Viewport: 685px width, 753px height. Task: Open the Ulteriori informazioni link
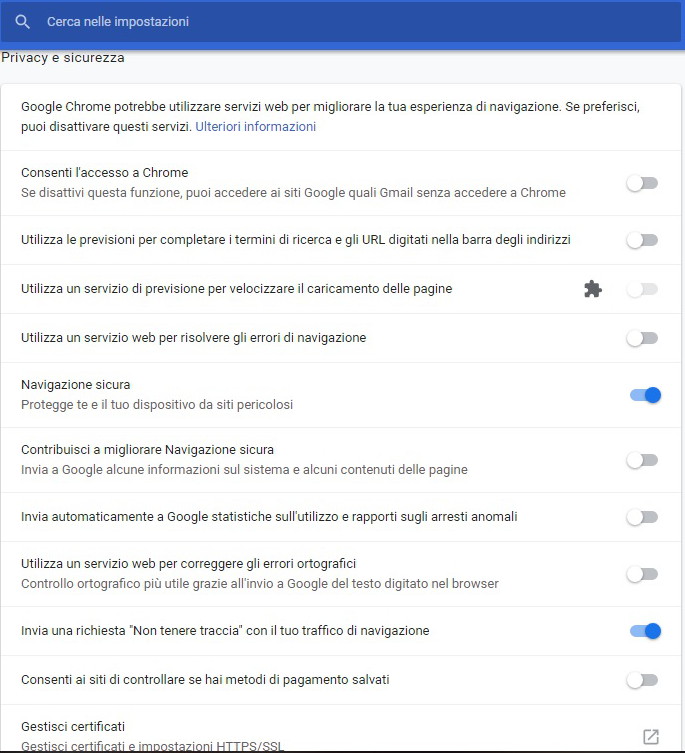click(255, 127)
